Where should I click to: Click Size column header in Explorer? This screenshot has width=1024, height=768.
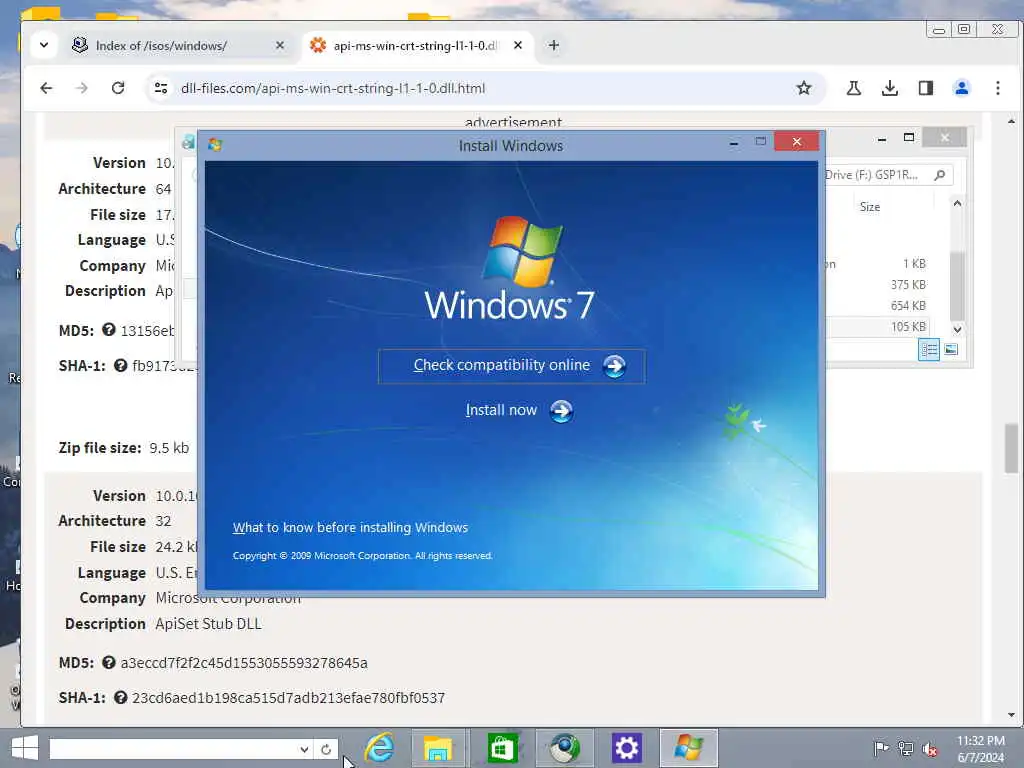[x=870, y=207]
